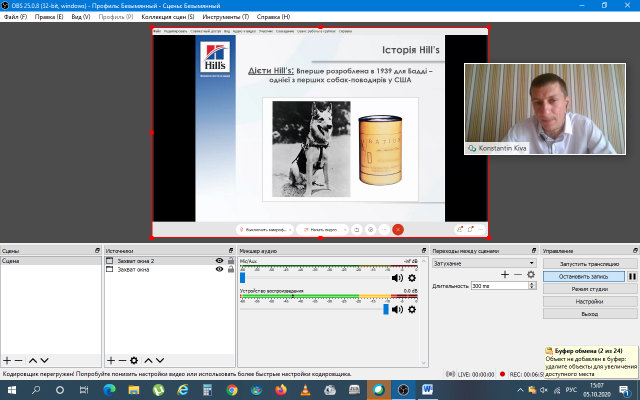Adjust the playback device volume slider
The height and width of the screenshot is (400, 640).
point(386,310)
